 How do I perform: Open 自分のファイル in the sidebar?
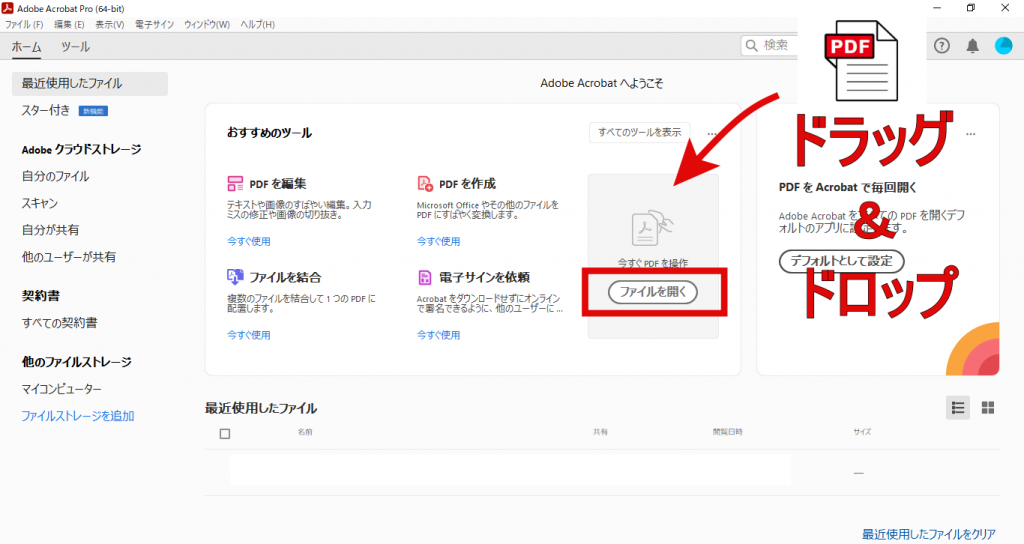click(x=56, y=176)
